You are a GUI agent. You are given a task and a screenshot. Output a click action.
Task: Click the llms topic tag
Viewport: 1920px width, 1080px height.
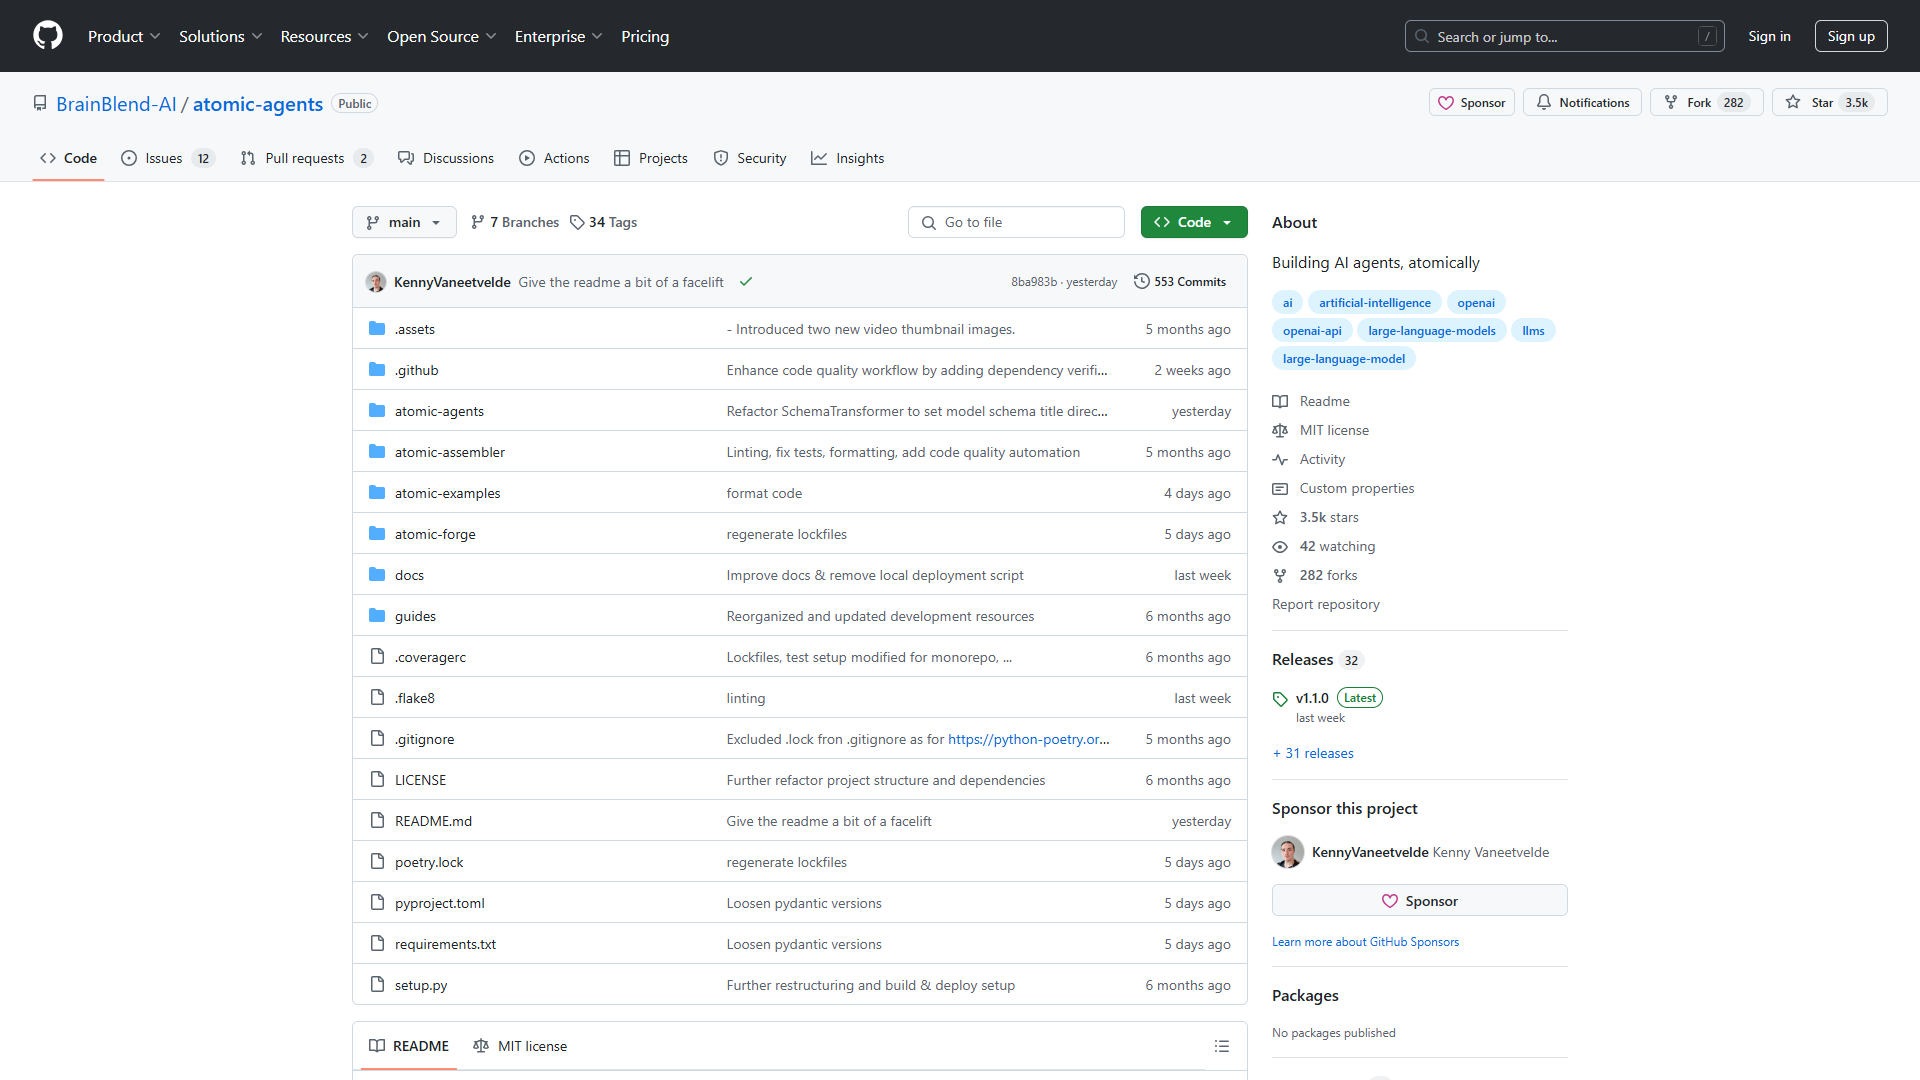pyautogui.click(x=1533, y=331)
